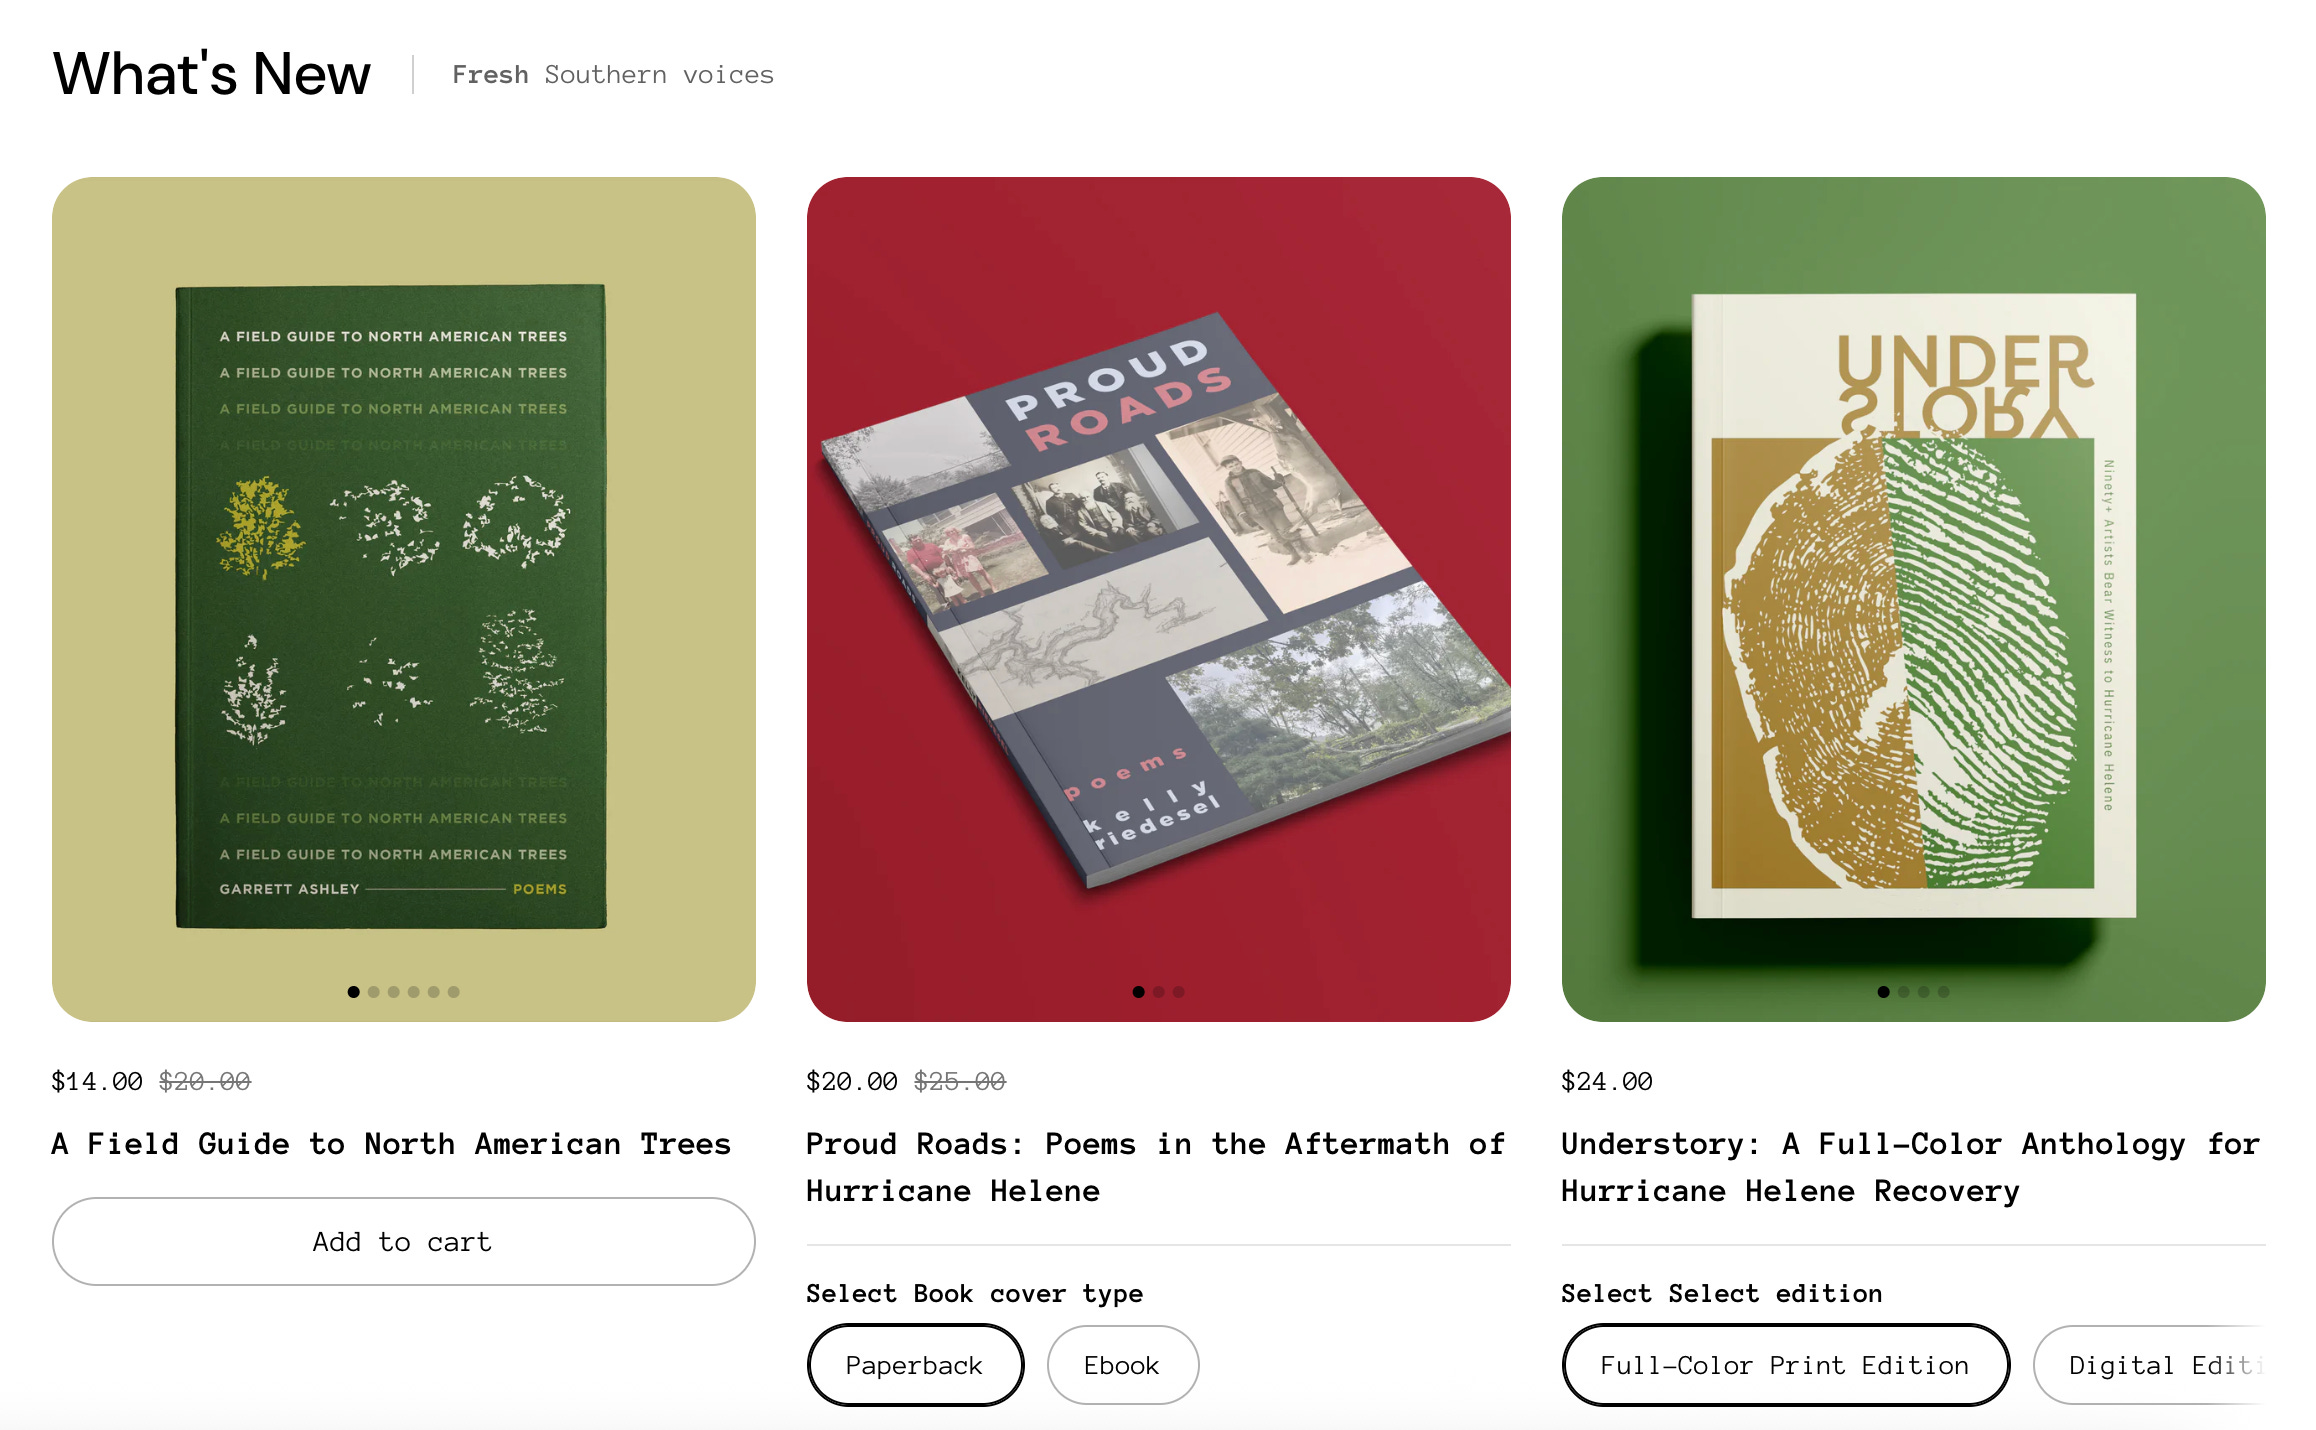Click the What's New heading
This screenshot has width=2316, height=1430.
pyautogui.click(x=212, y=74)
